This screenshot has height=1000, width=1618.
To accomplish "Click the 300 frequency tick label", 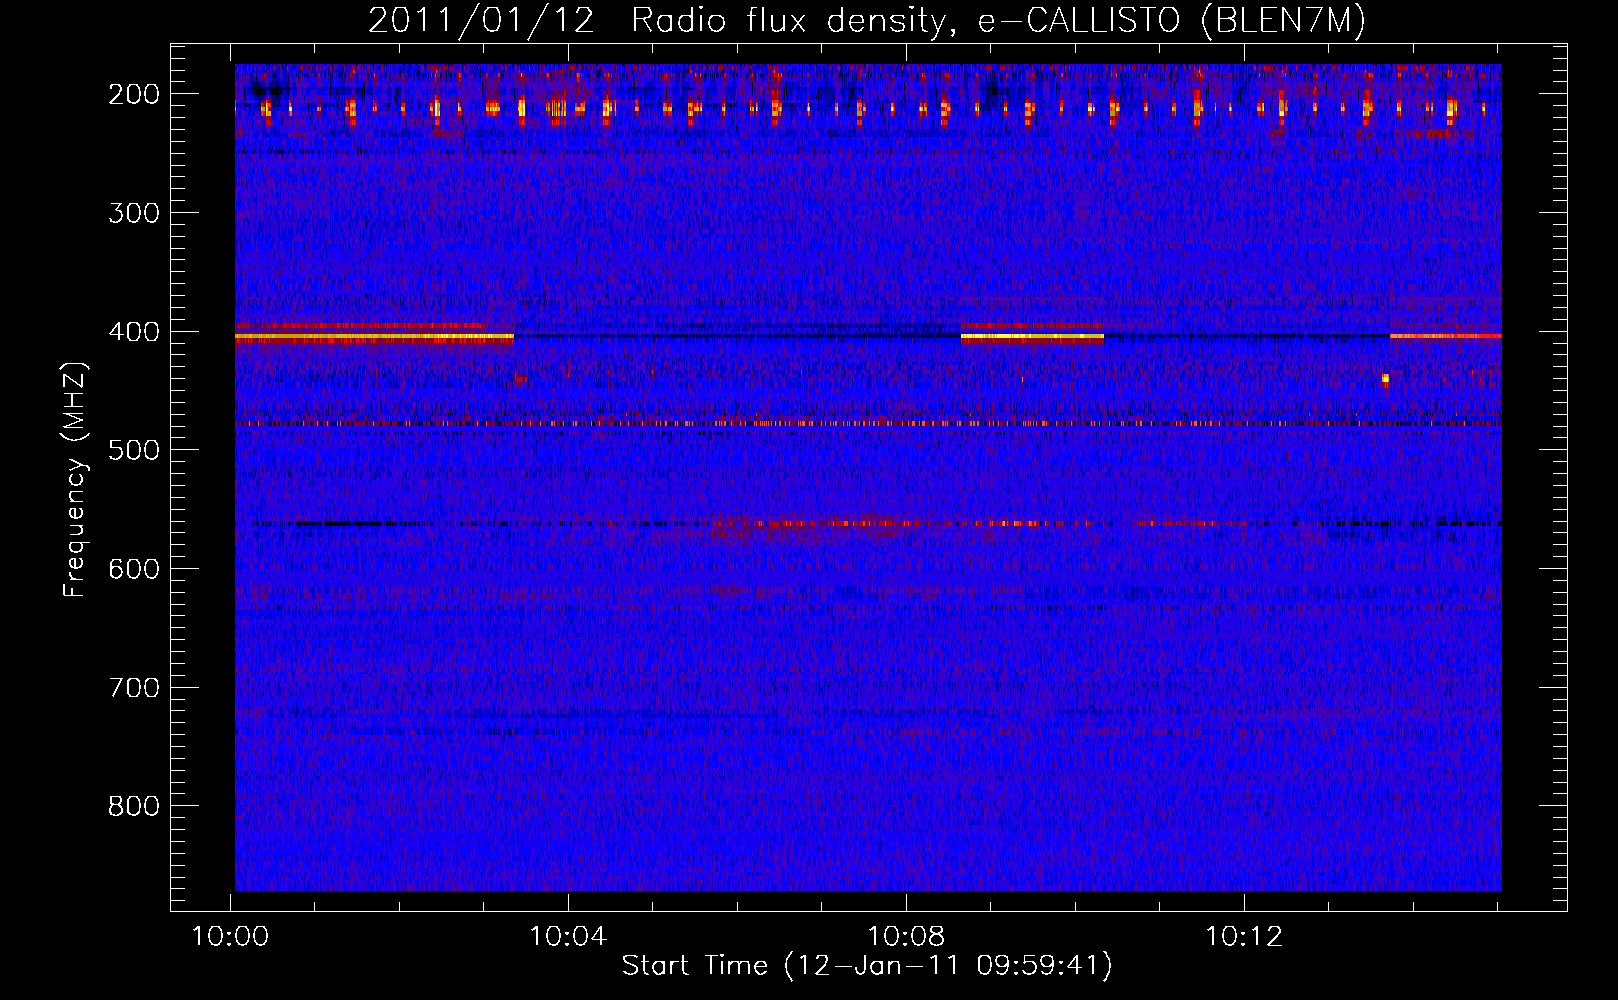I will tap(133, 213).
